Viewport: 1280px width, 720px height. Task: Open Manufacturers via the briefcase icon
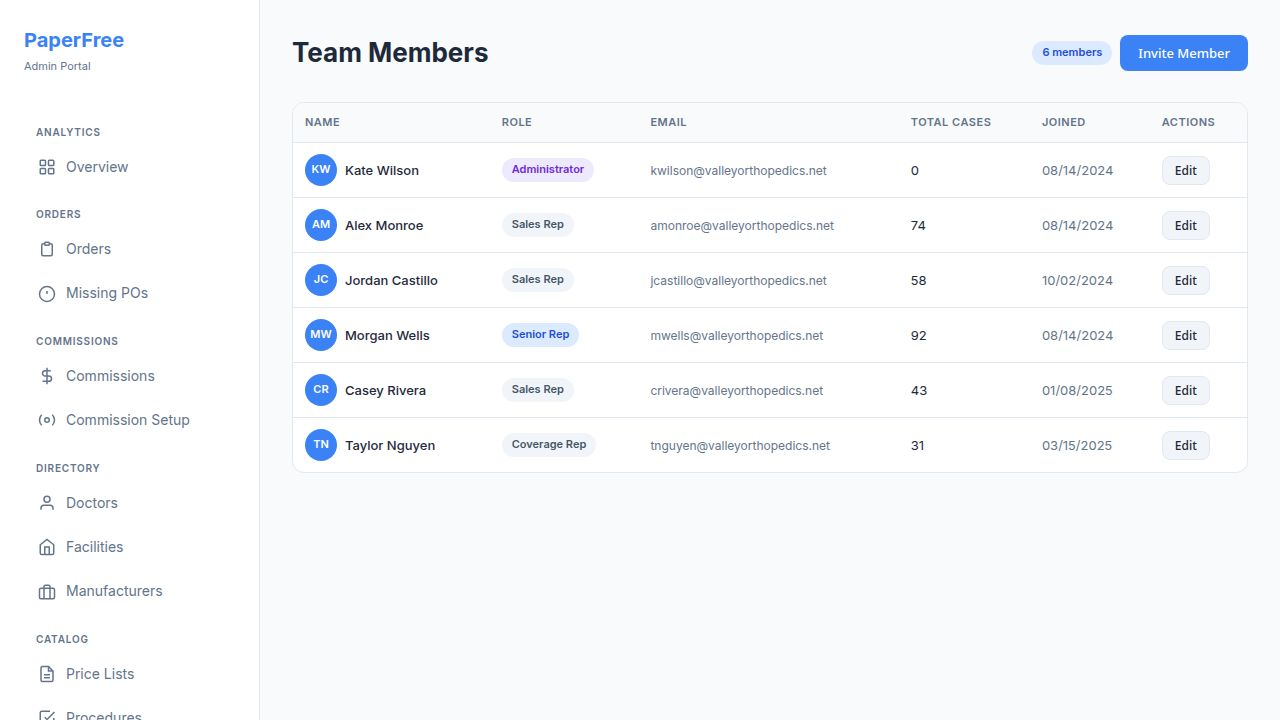coord(46,591)
